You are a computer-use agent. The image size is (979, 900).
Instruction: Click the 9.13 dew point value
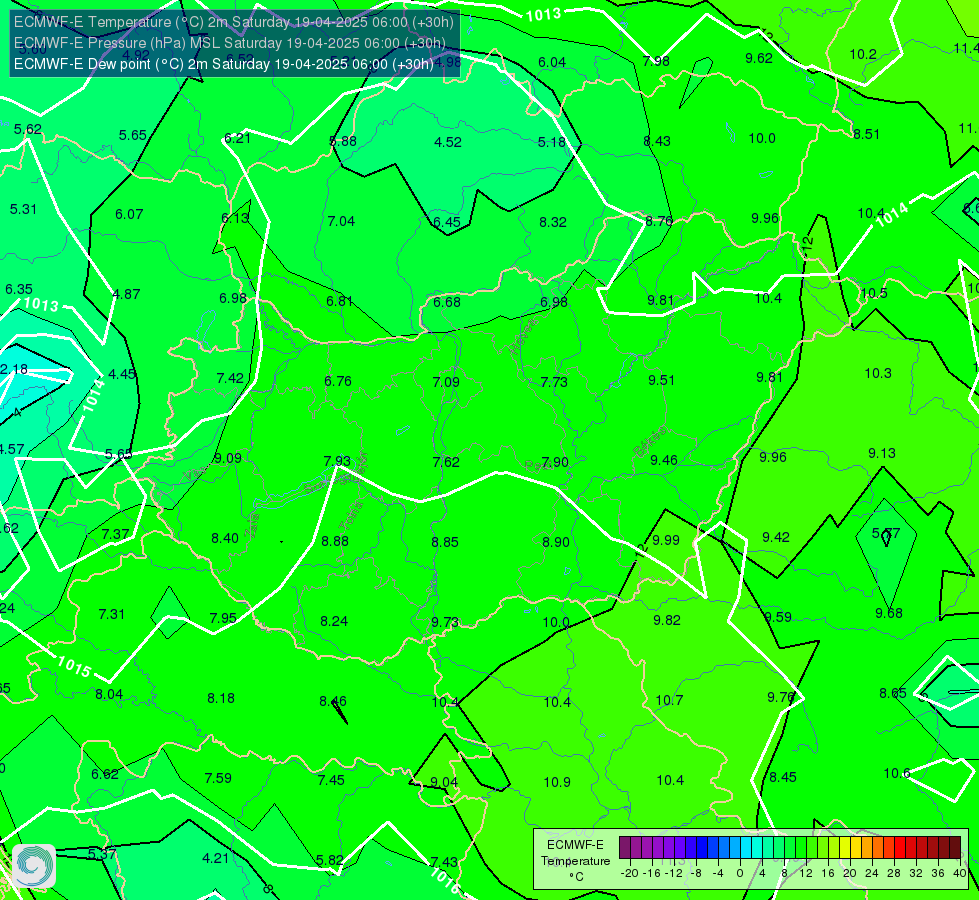coord(882,453)
